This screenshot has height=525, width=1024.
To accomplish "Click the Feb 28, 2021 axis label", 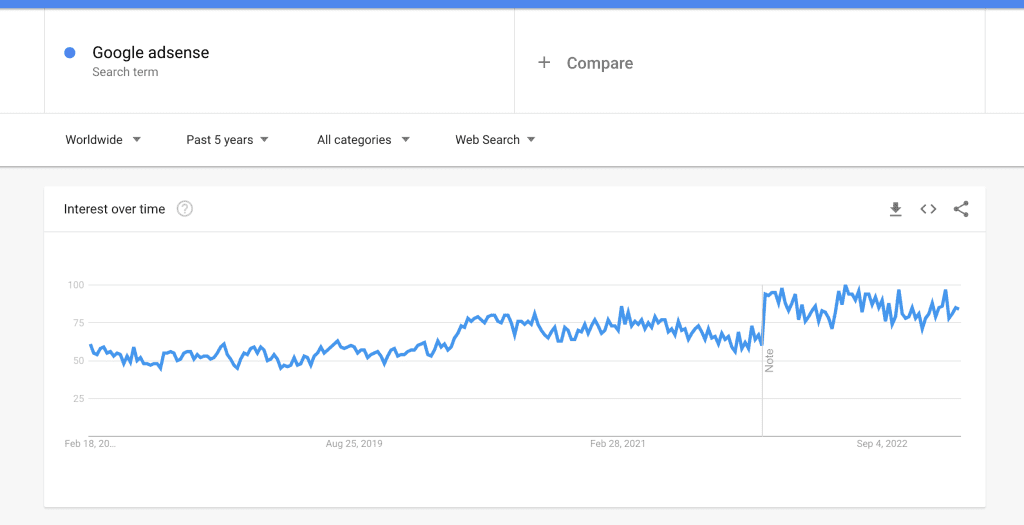I will pos(618,444).
